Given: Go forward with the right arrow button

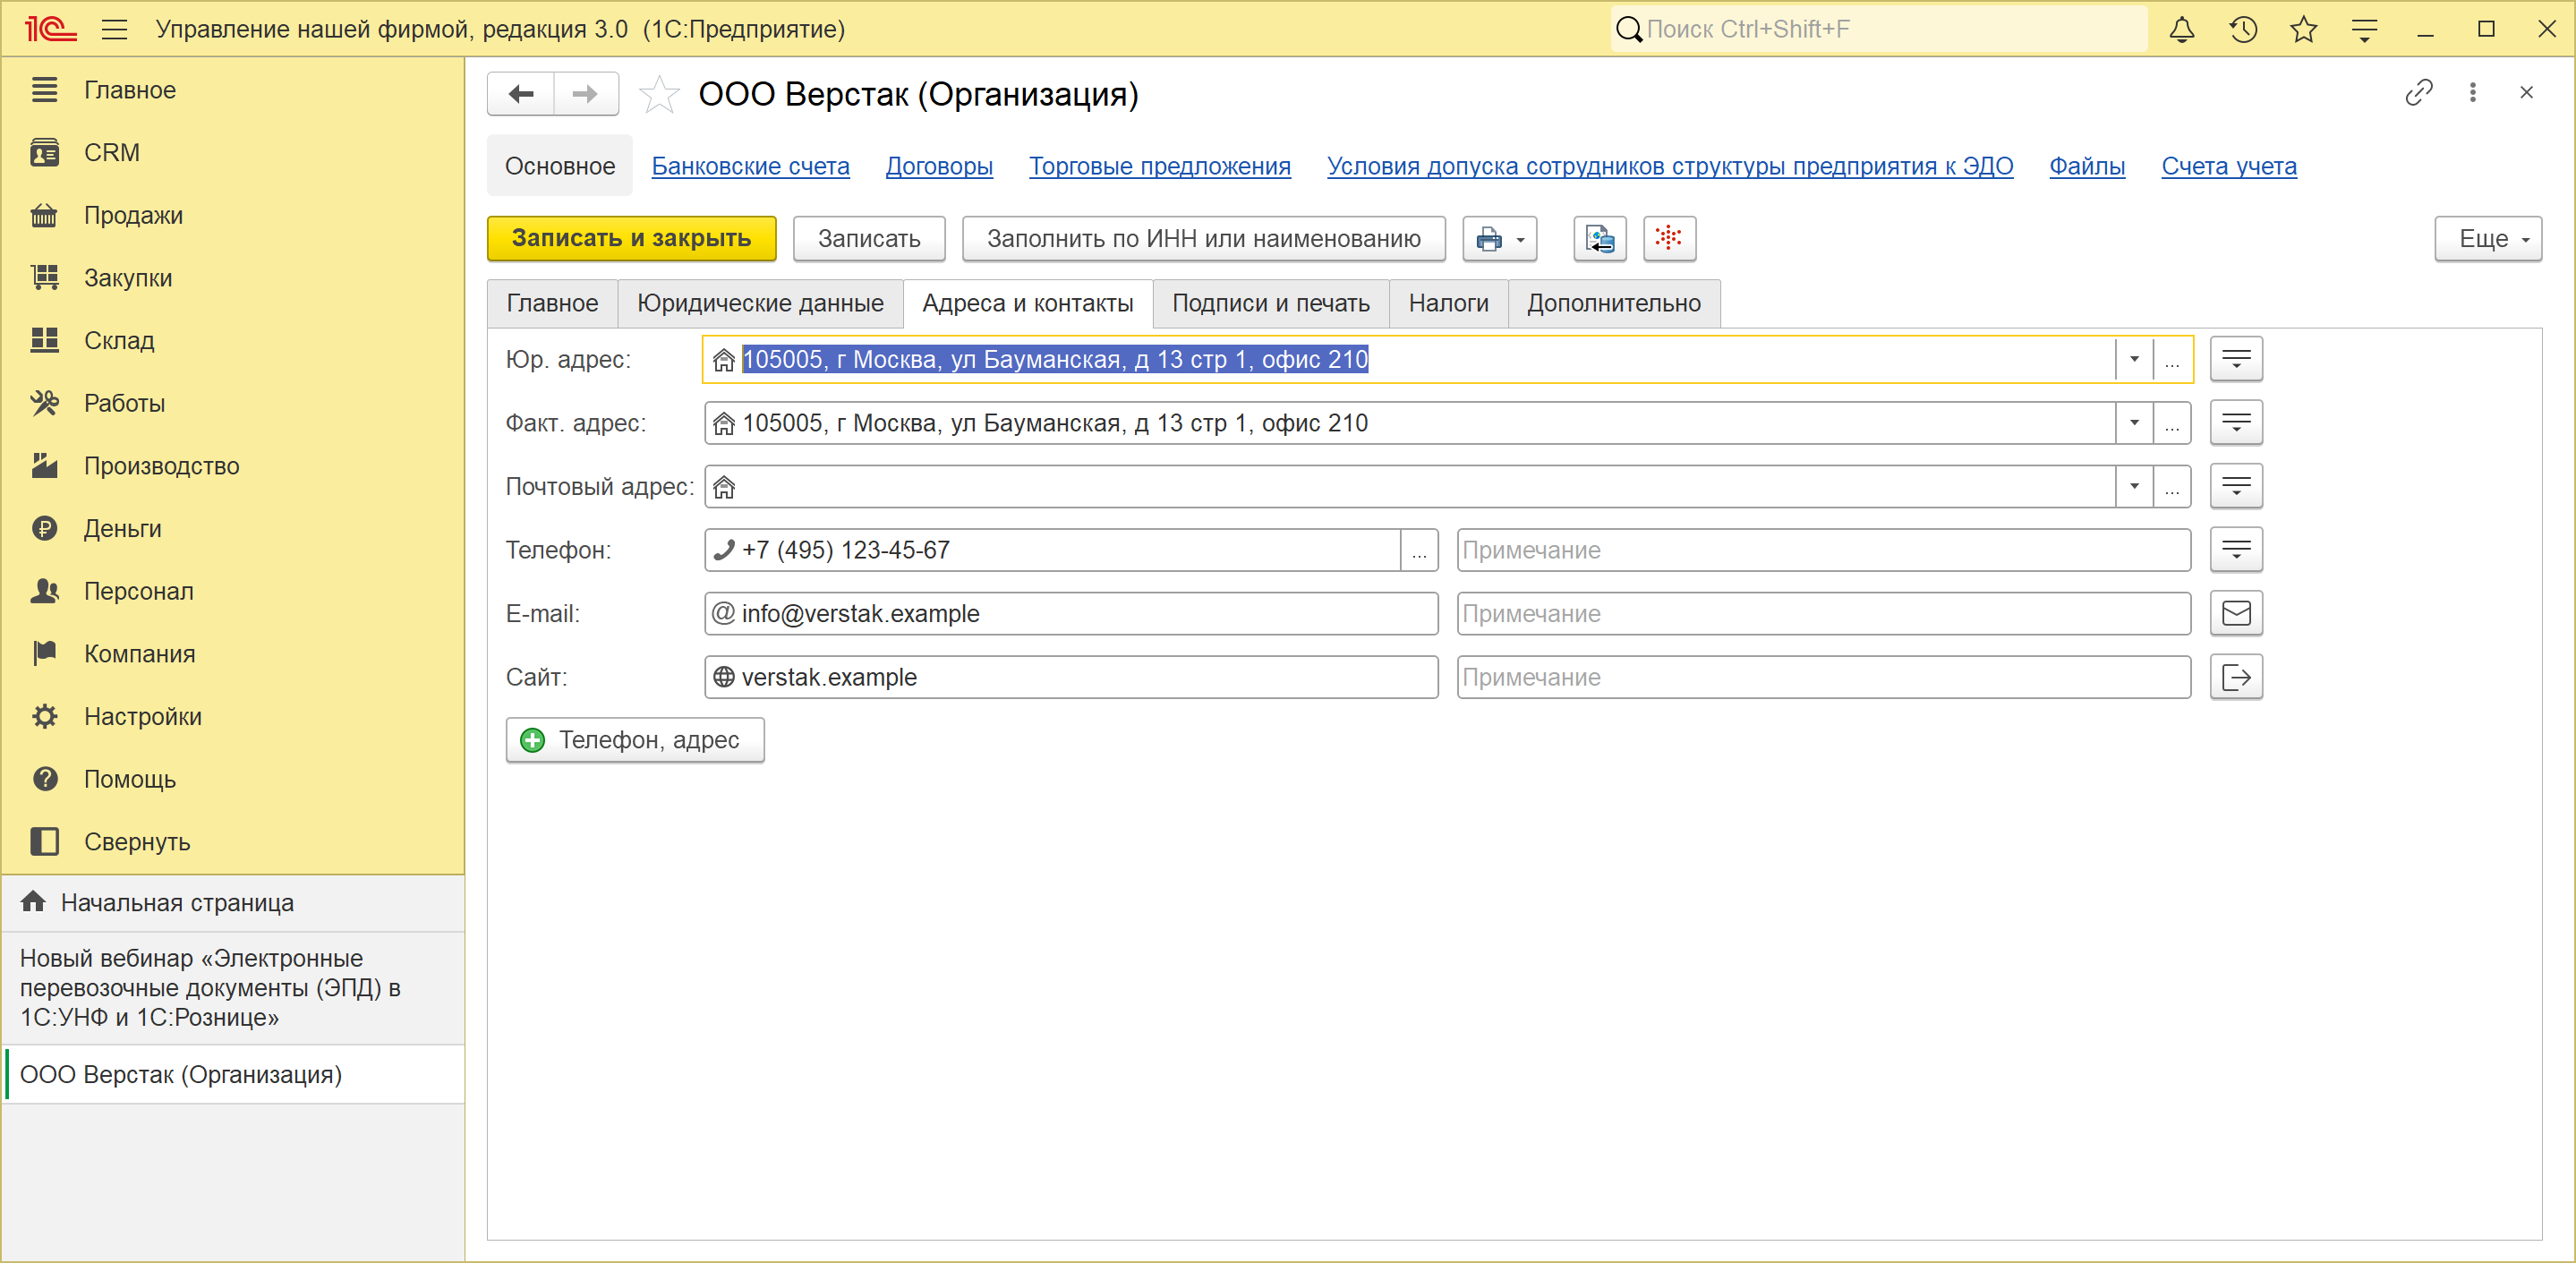Looking at the screenshot, I should click(586, 94).
